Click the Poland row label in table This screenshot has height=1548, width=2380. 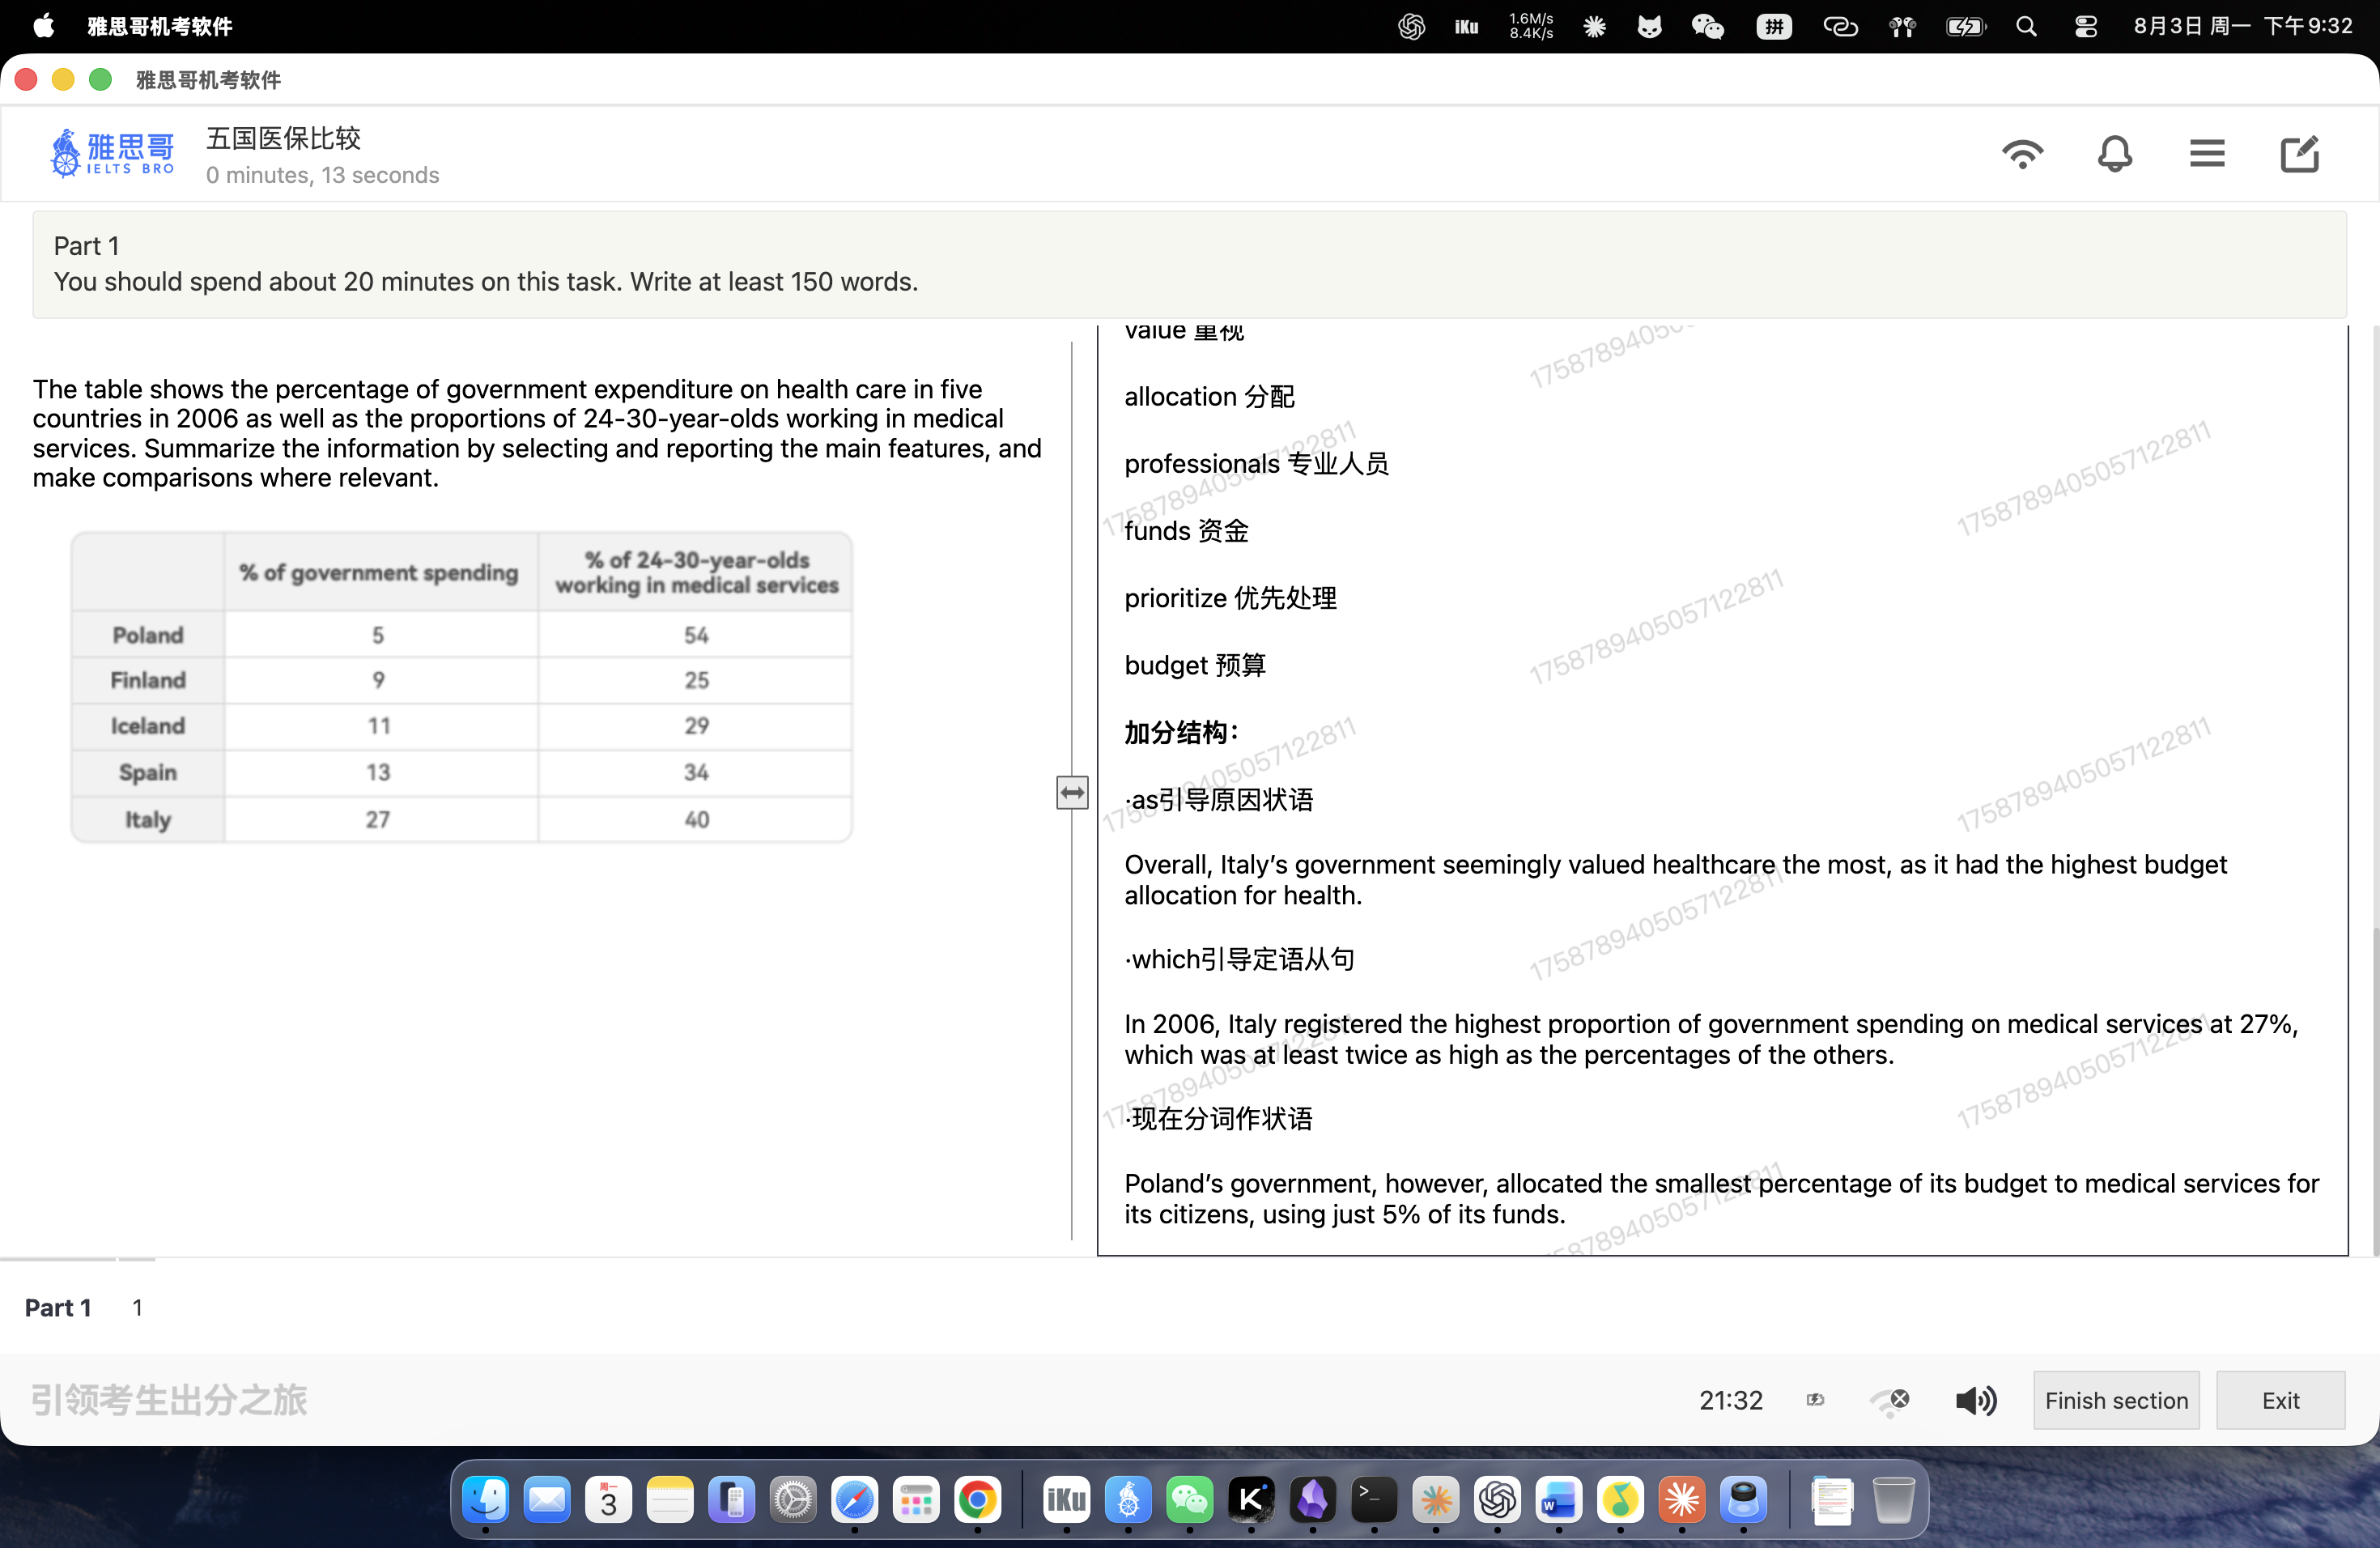(148, 635)
